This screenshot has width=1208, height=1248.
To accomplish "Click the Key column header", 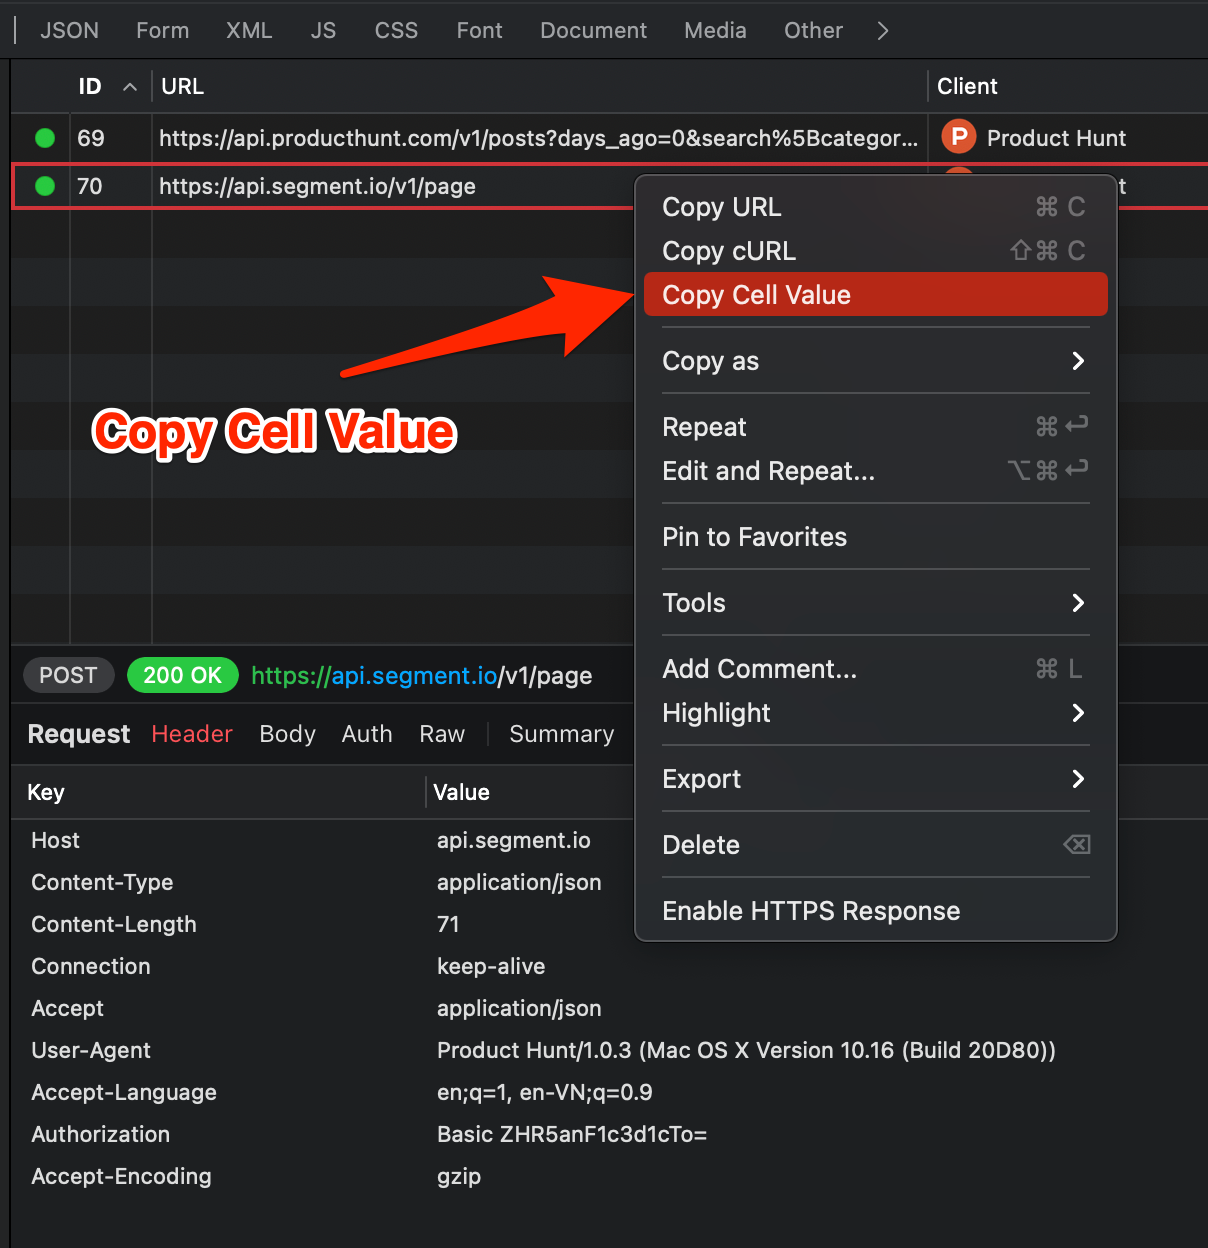I will (x=46, y=793).
